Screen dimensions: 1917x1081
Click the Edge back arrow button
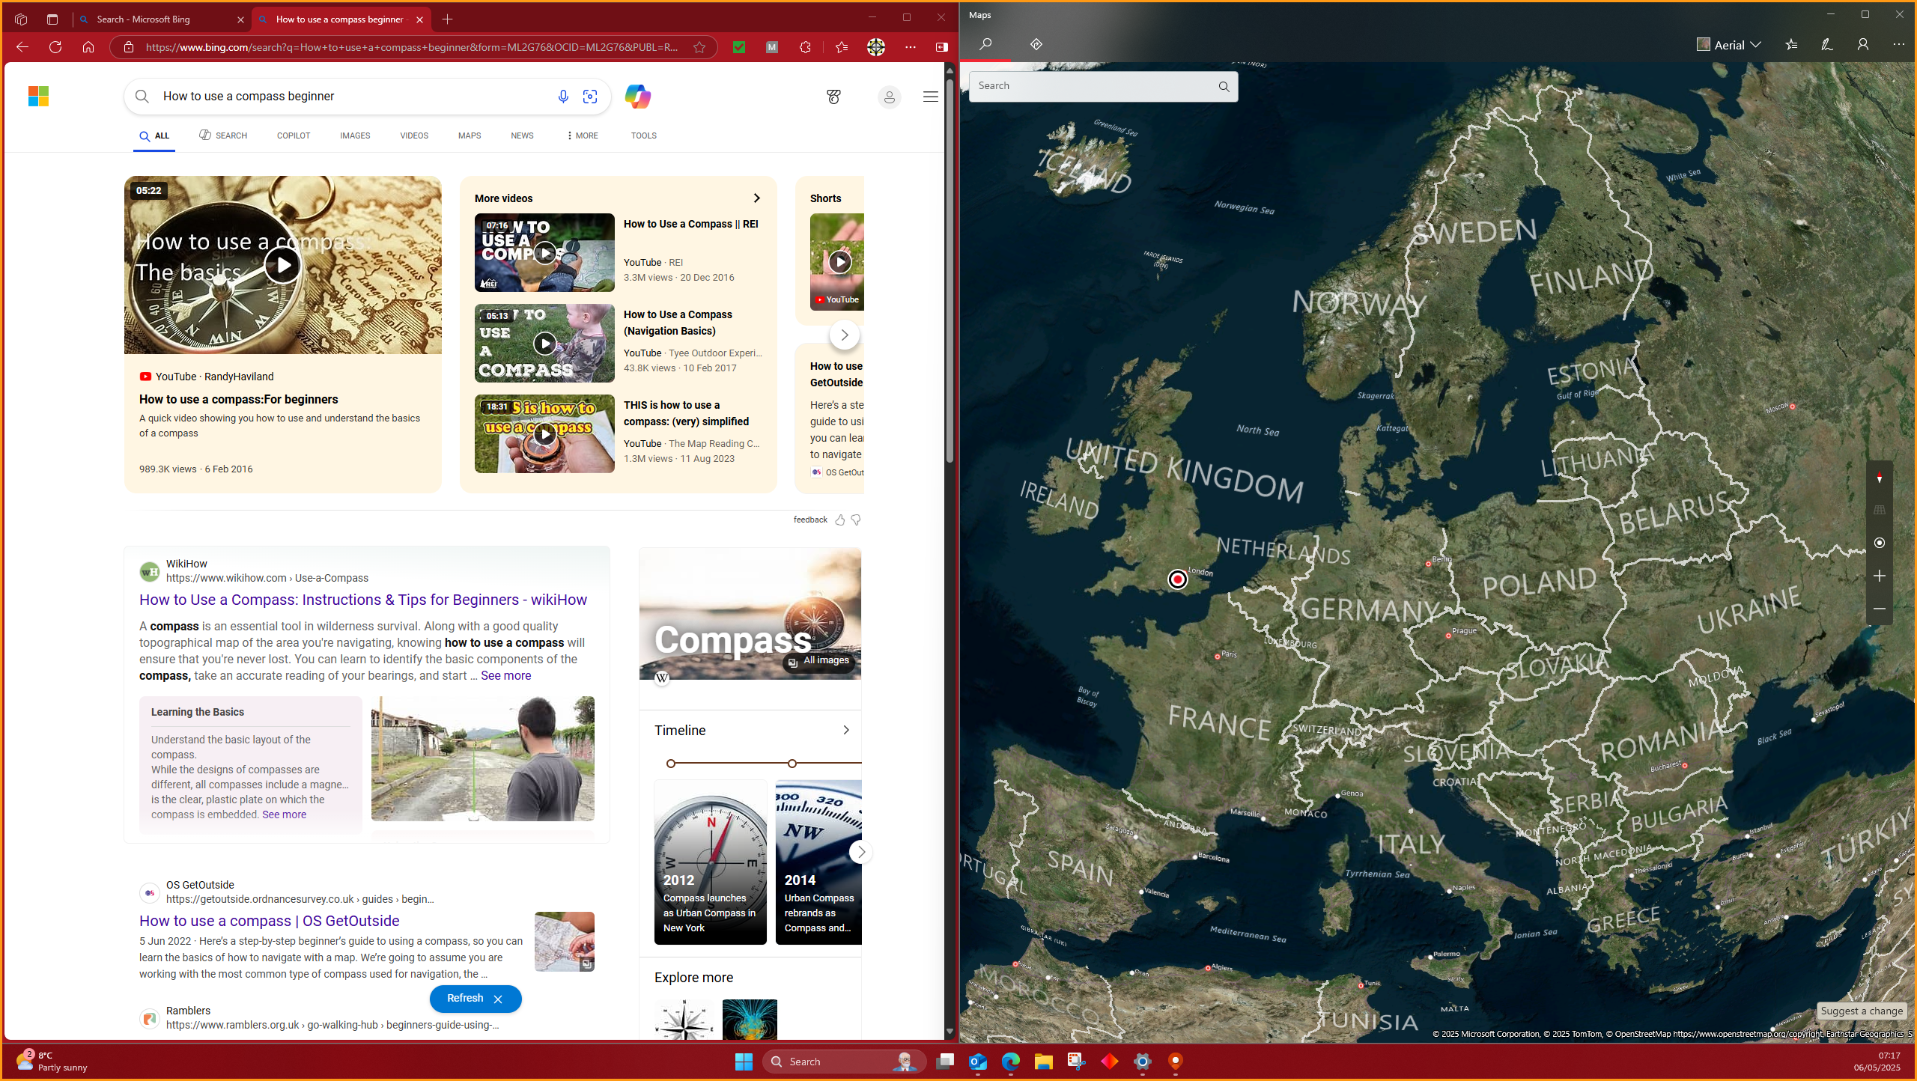coord(22,47)
